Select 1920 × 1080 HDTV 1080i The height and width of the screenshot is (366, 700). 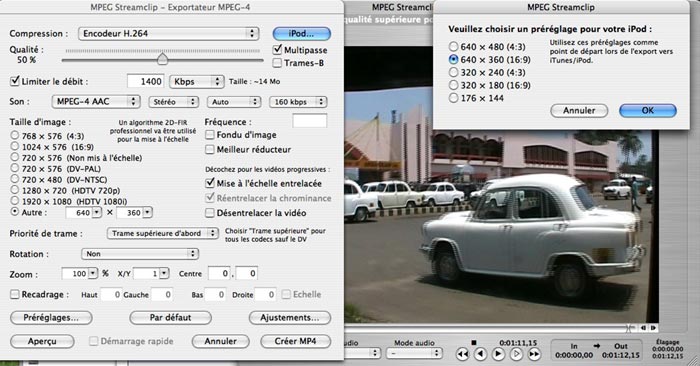15,201
